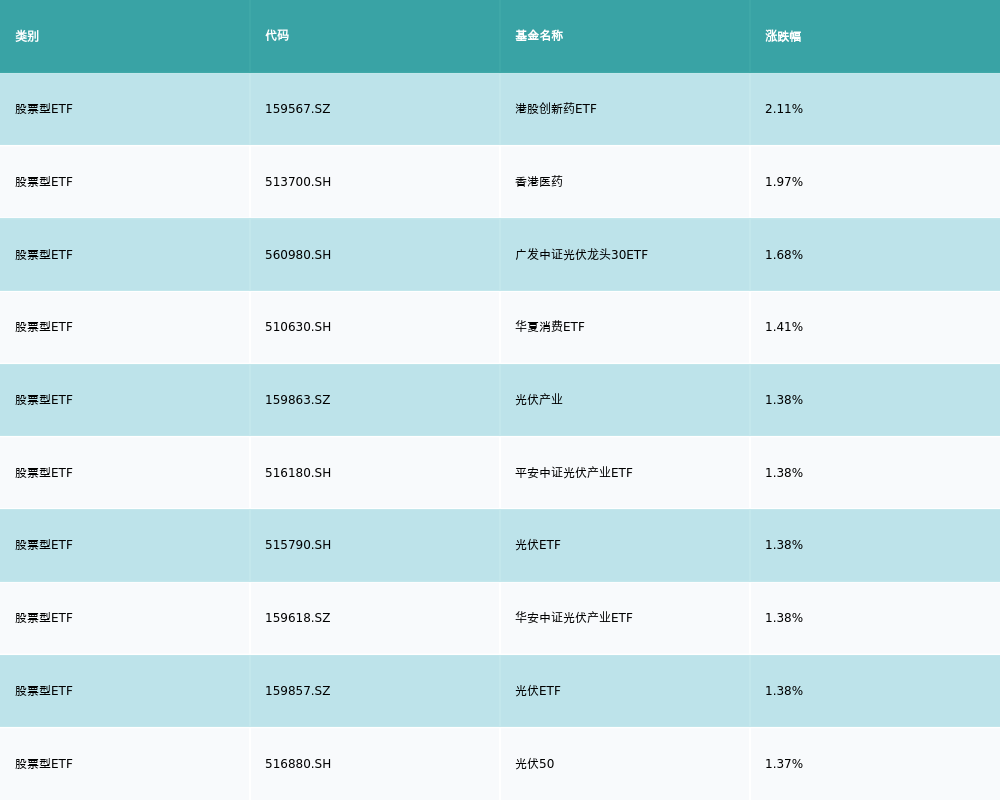Image resolution: width=1000 pixels, height=800 pixels.
Task: Select fund name 华夏消费ETF
Action: (550, 327)
